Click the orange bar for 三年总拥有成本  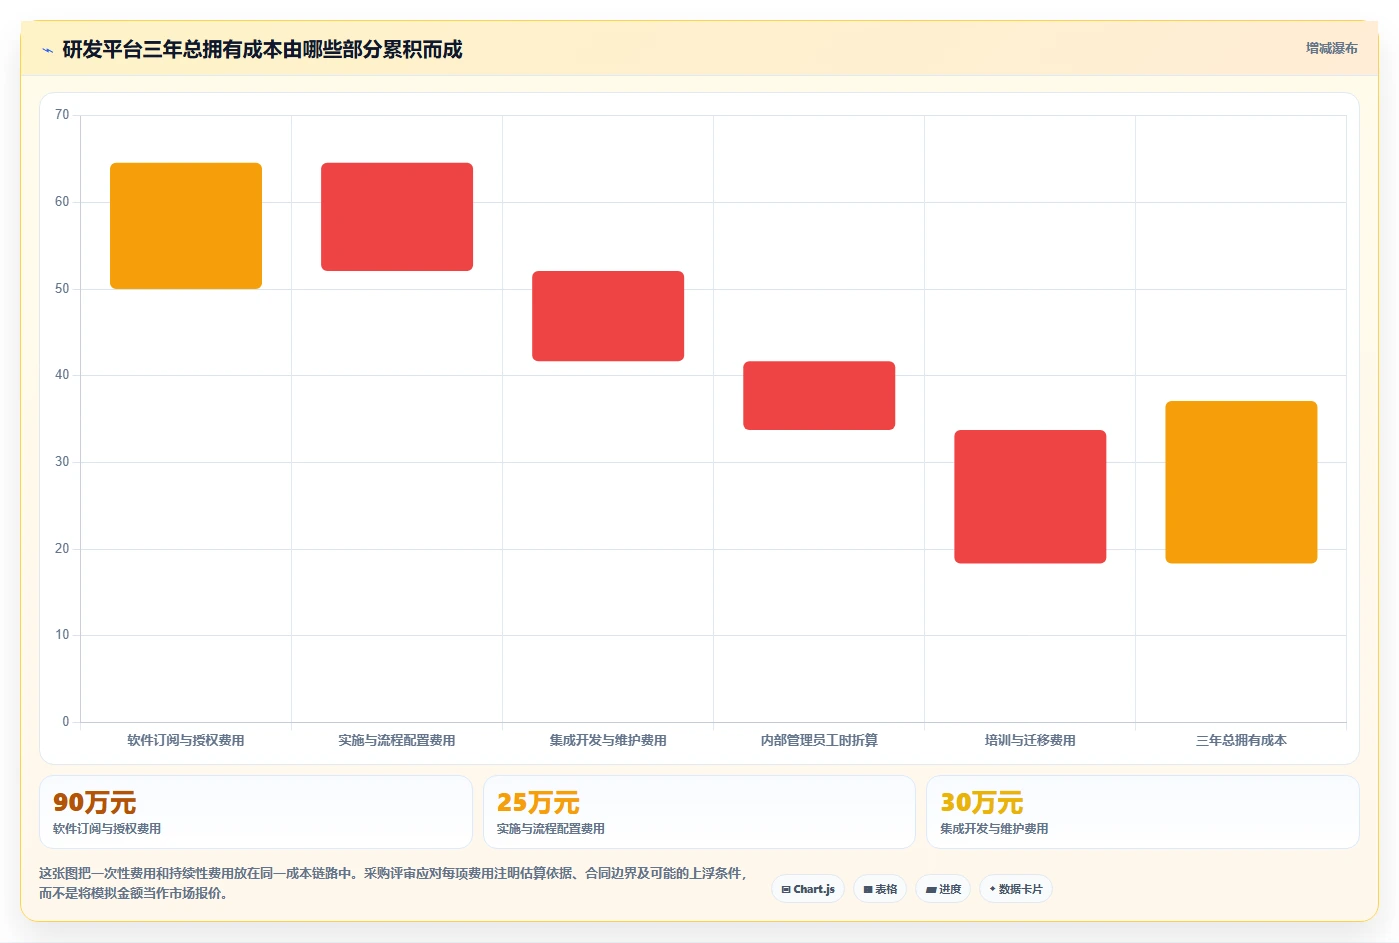point(1241,482)
